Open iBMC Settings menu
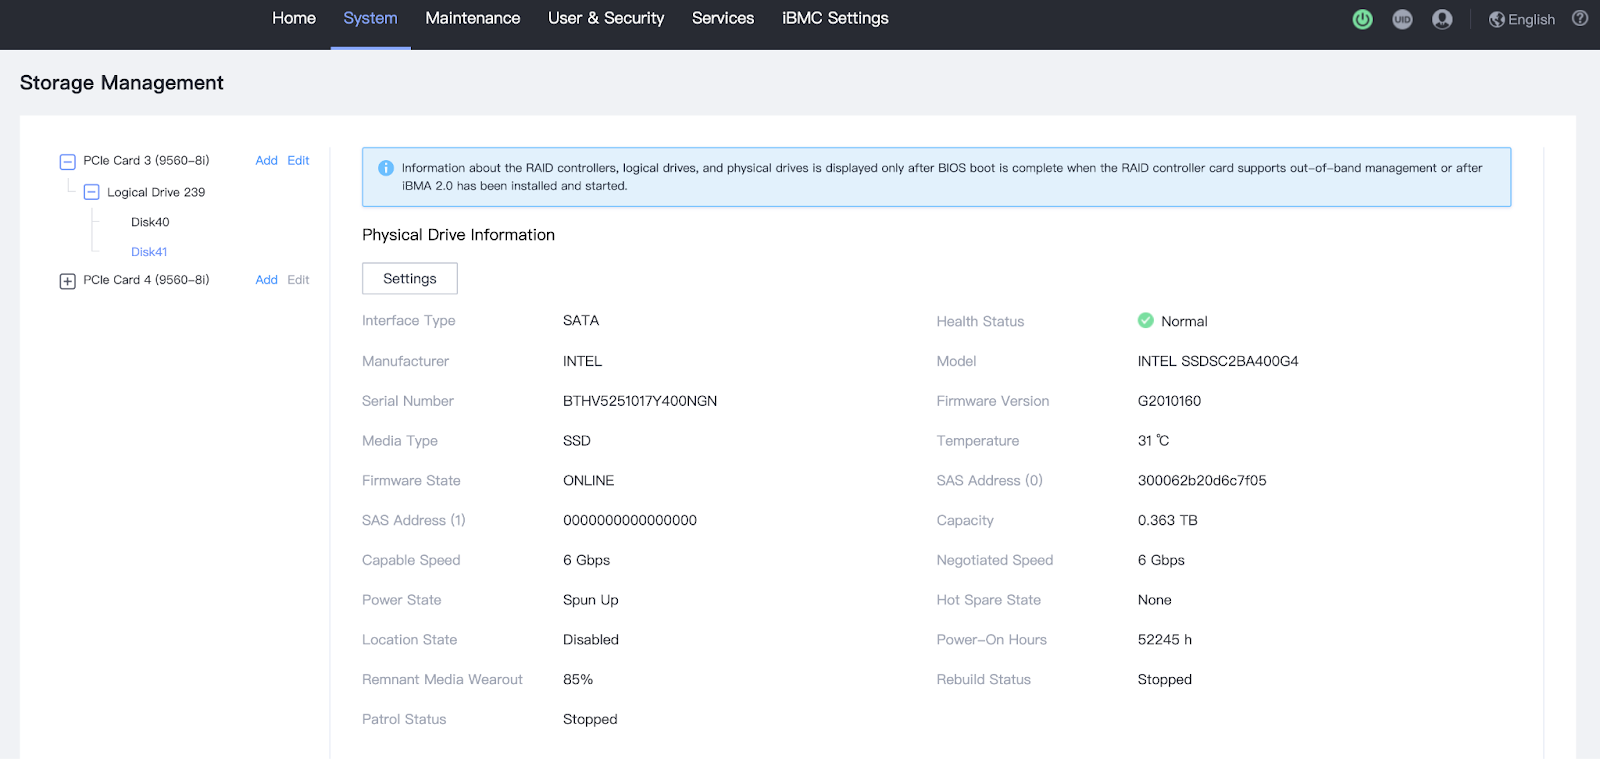 click(835, 18)
